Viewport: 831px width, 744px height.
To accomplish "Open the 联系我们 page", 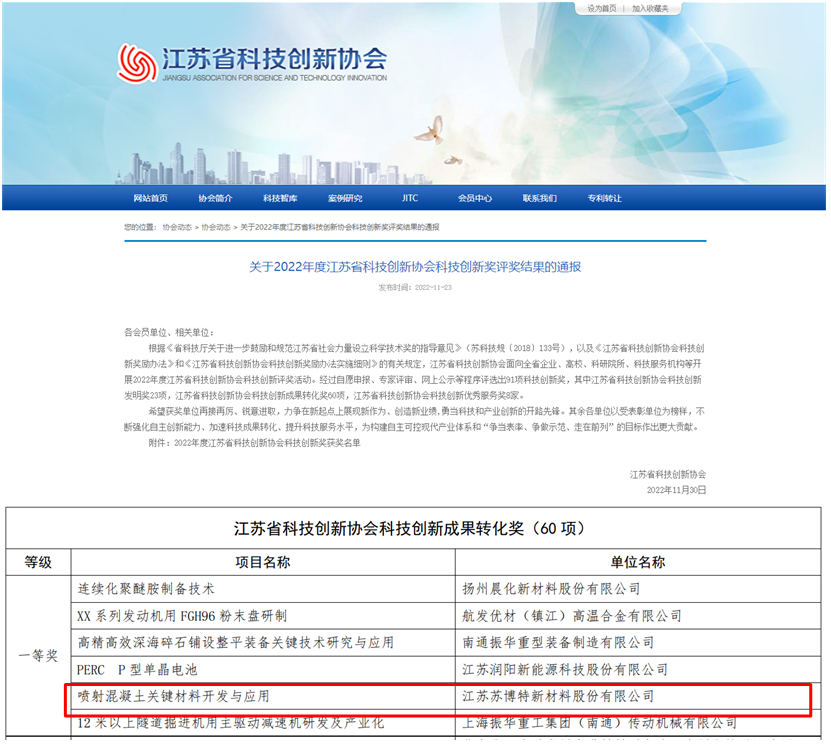I will [540, 198].
